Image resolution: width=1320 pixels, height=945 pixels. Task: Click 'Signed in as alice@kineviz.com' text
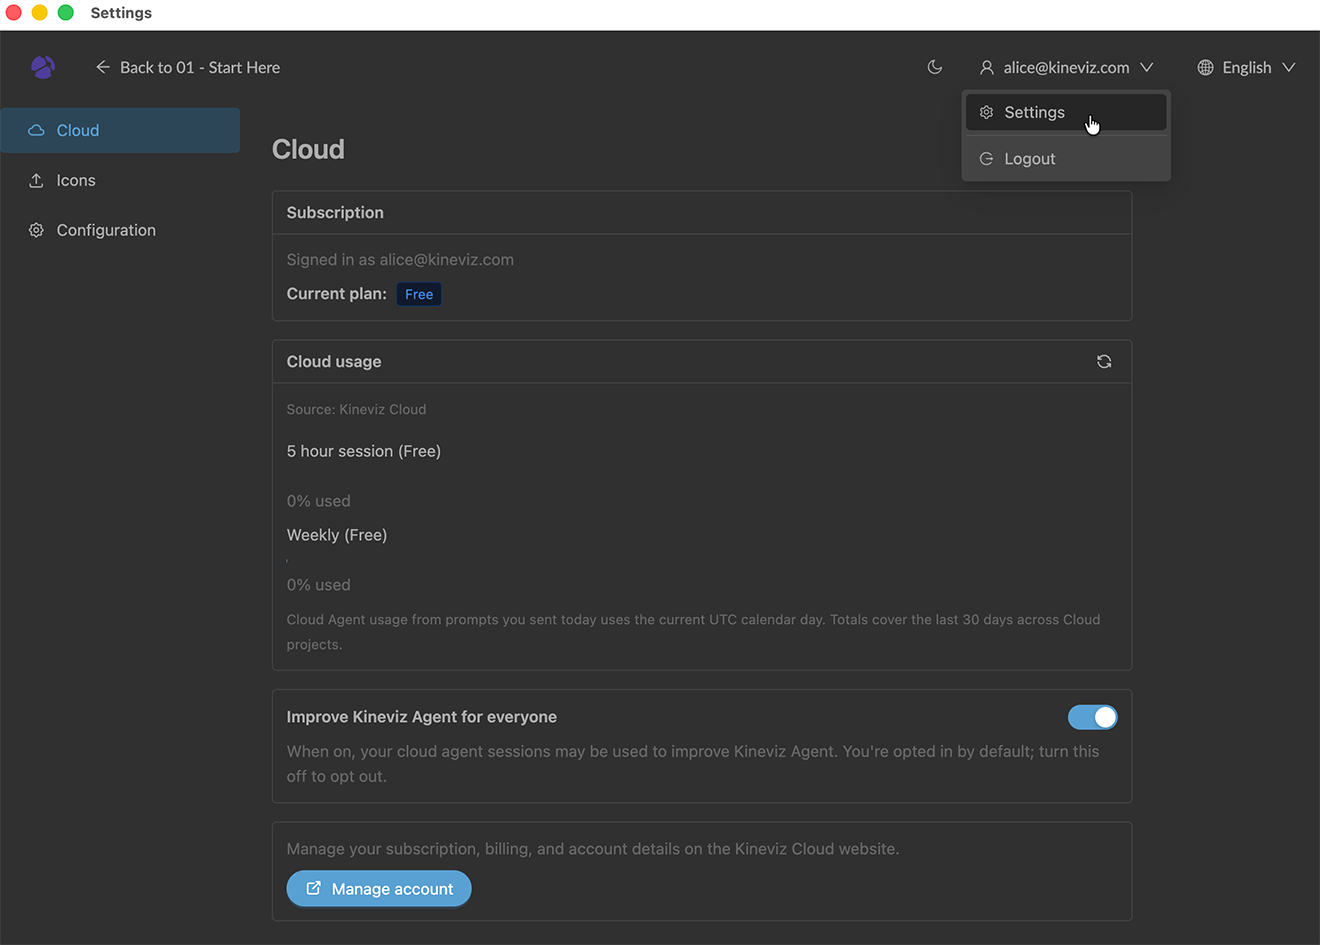point(400,259)
